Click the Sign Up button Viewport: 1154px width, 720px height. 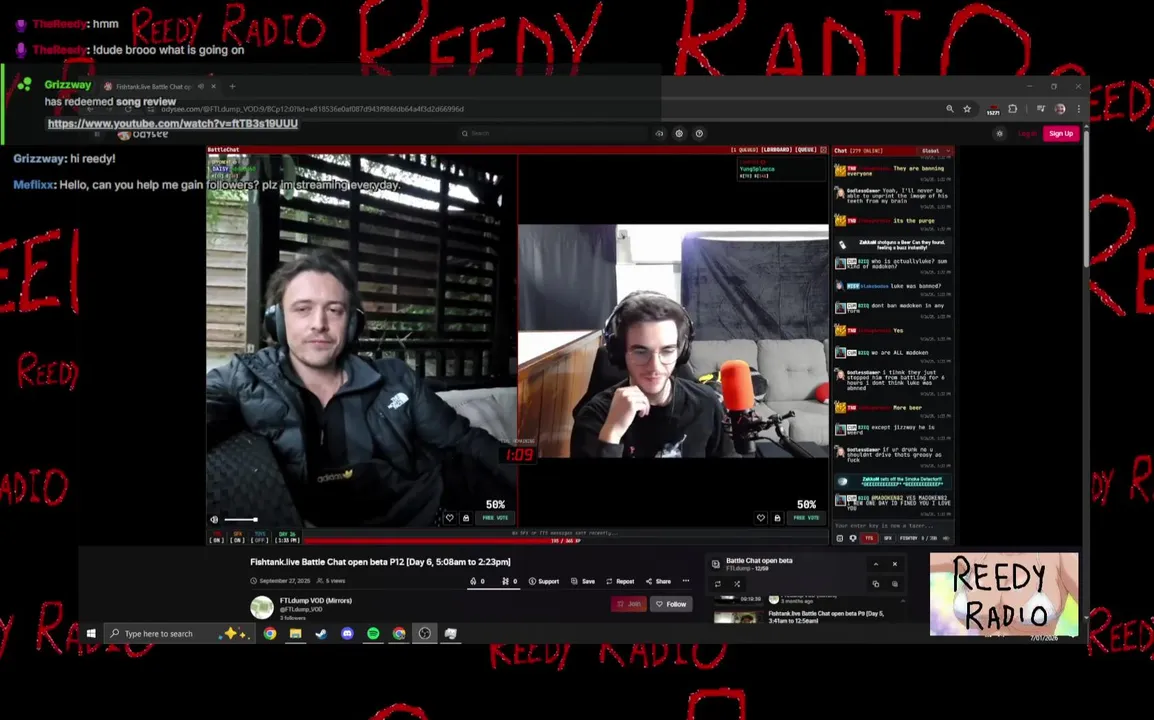click(x=1061, y=133)
